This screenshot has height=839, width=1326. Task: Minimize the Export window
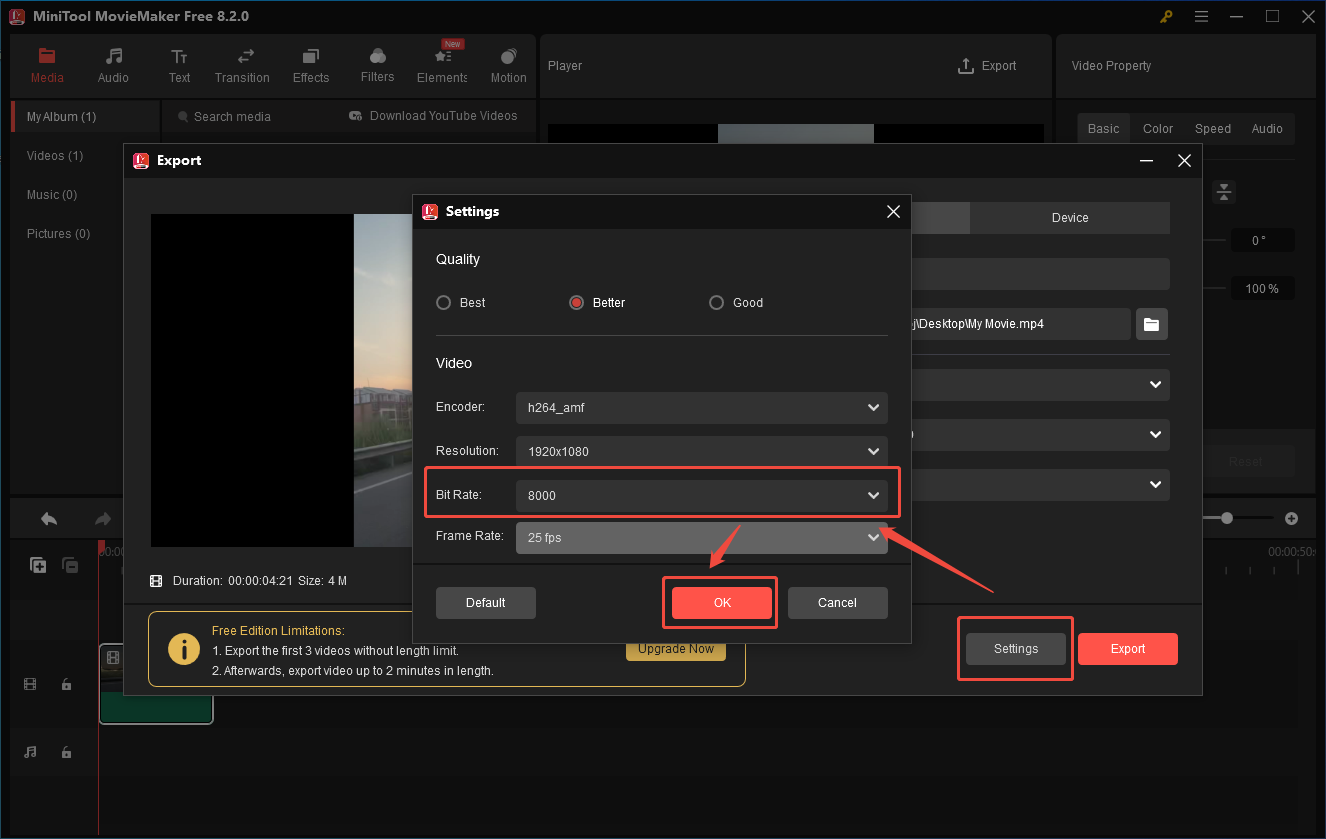1146,161
